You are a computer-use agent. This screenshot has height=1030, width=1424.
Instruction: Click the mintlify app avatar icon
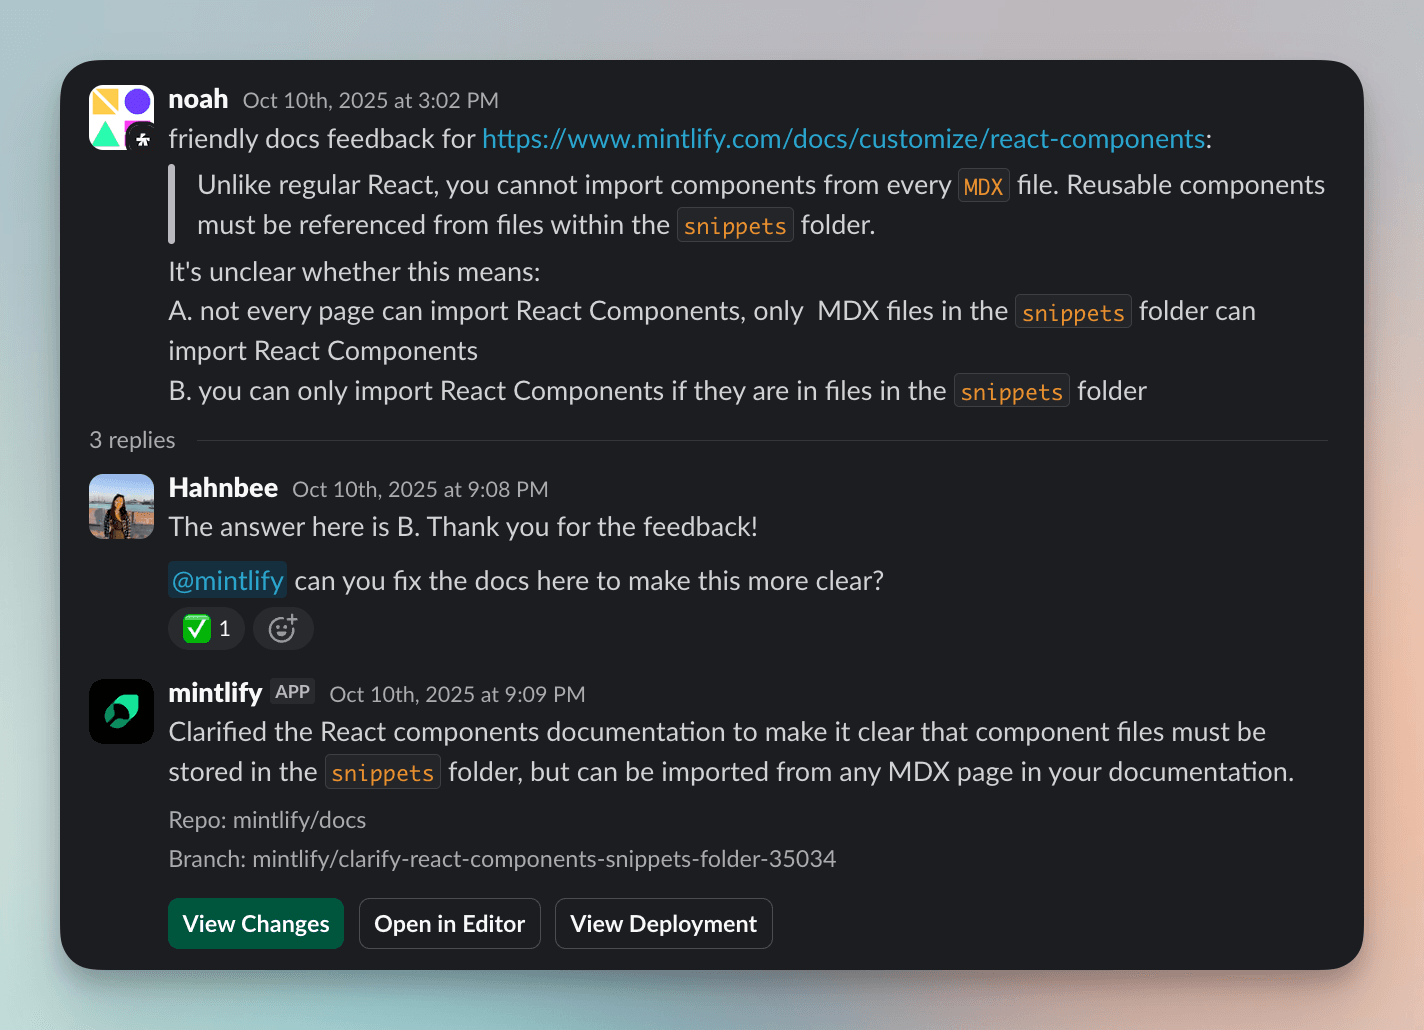click(121, 711)
